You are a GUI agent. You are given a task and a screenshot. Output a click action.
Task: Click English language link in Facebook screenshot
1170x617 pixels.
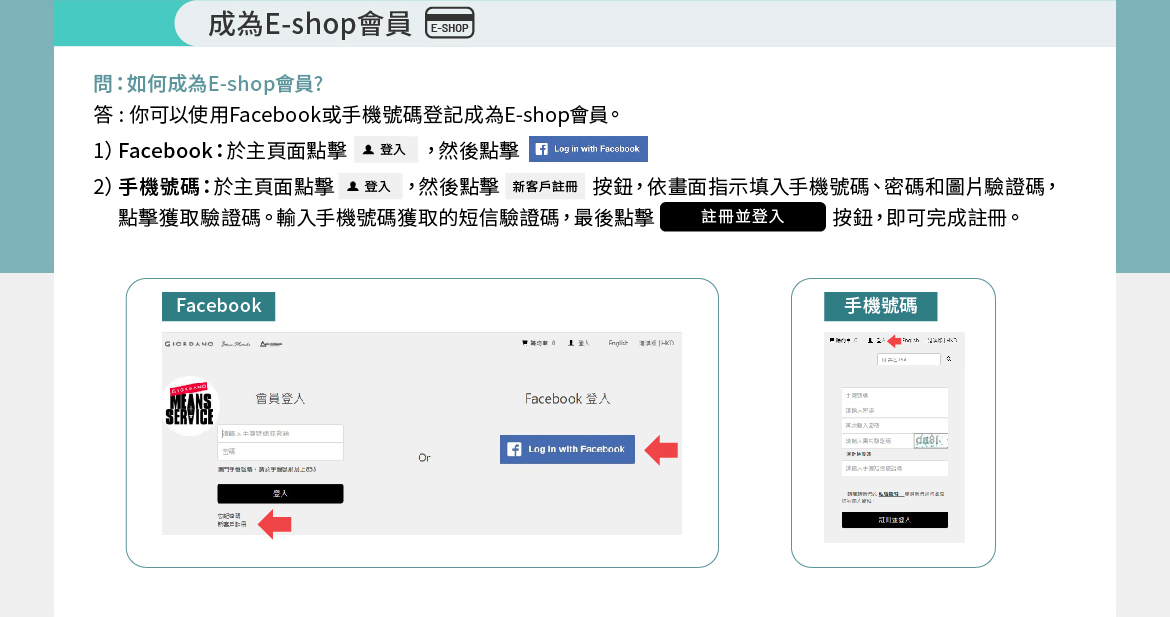point(618,343)
